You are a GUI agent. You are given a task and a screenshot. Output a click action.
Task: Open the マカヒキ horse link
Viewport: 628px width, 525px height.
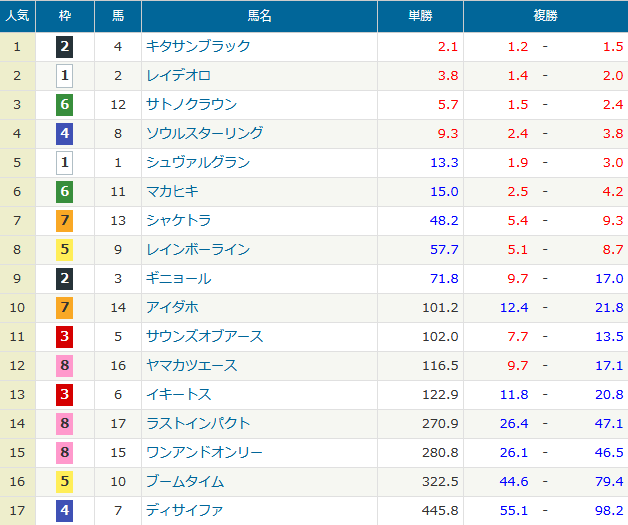(171, 191)
